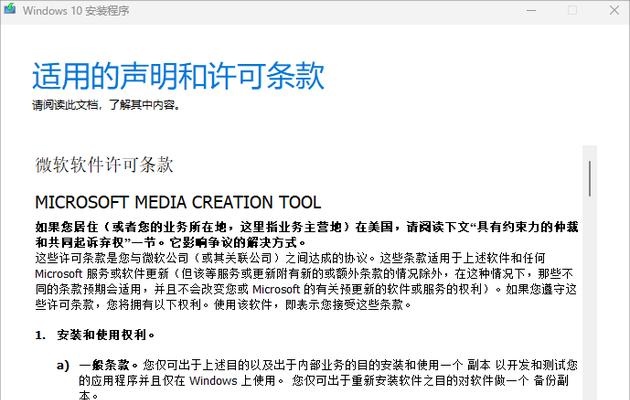Click the bold line 如果您居住（或者您的业务所在地

coord(307,227)
